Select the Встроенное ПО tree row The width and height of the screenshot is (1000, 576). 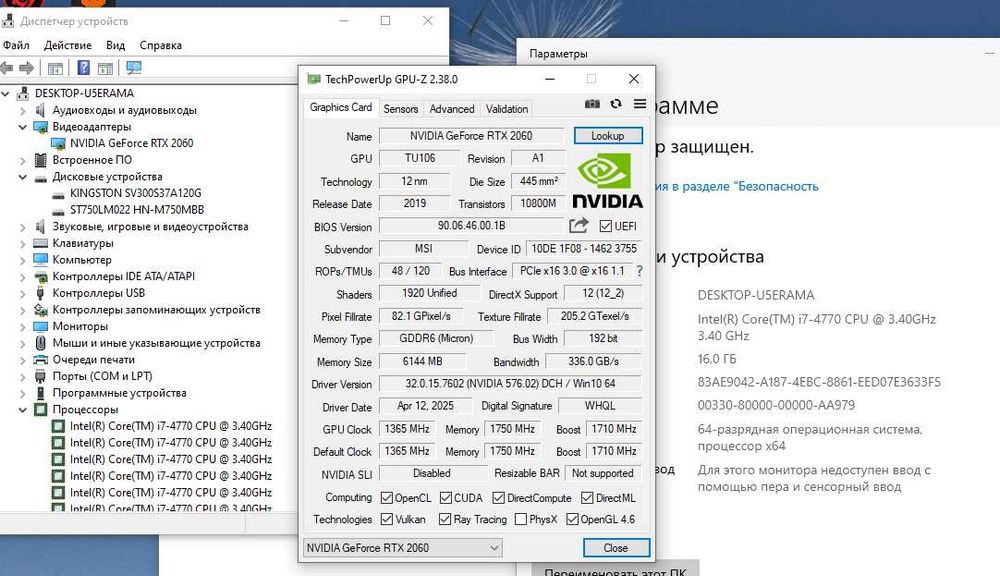pyautogui.click(x=92, y=160)
